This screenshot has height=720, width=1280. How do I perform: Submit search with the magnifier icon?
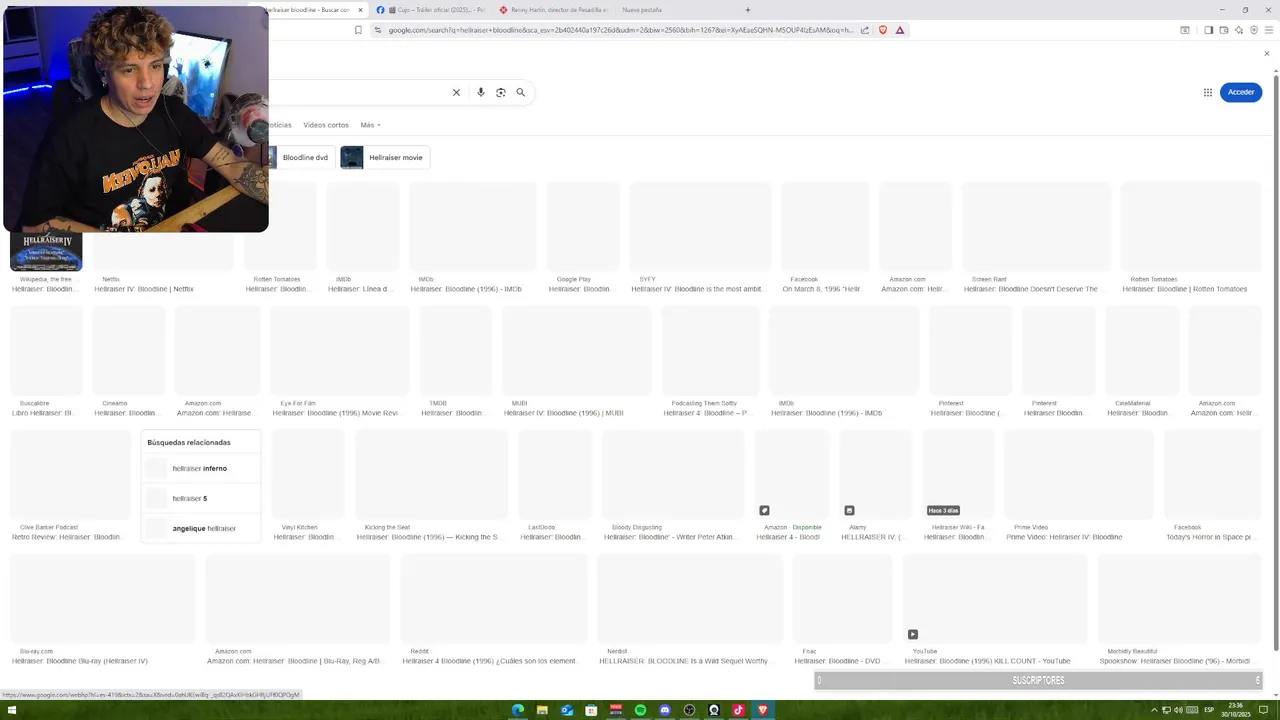point(520,92)
